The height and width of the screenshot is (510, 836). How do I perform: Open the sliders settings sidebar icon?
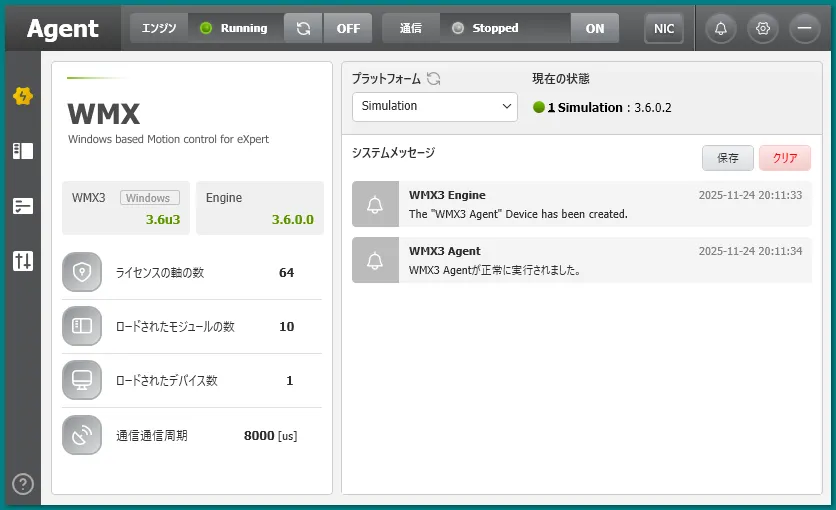tap(22, 261)
